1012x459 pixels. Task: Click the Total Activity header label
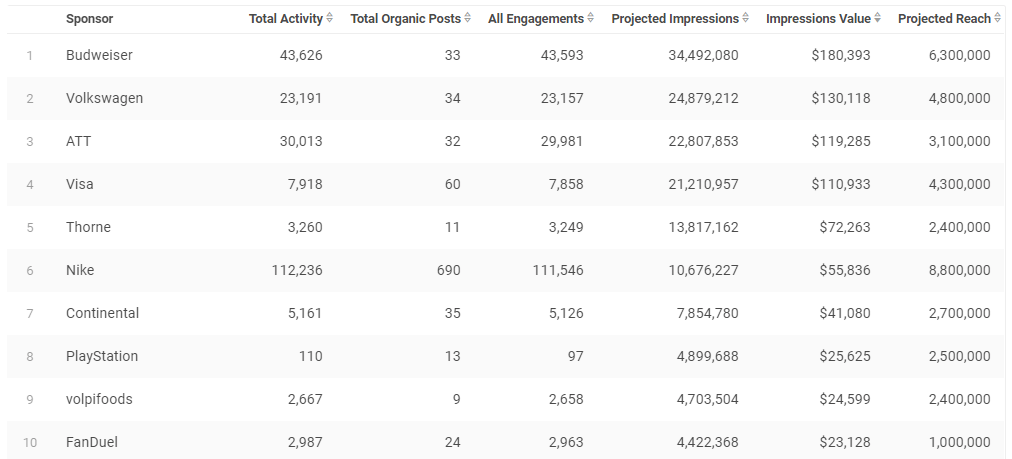[x=286, y=19]
